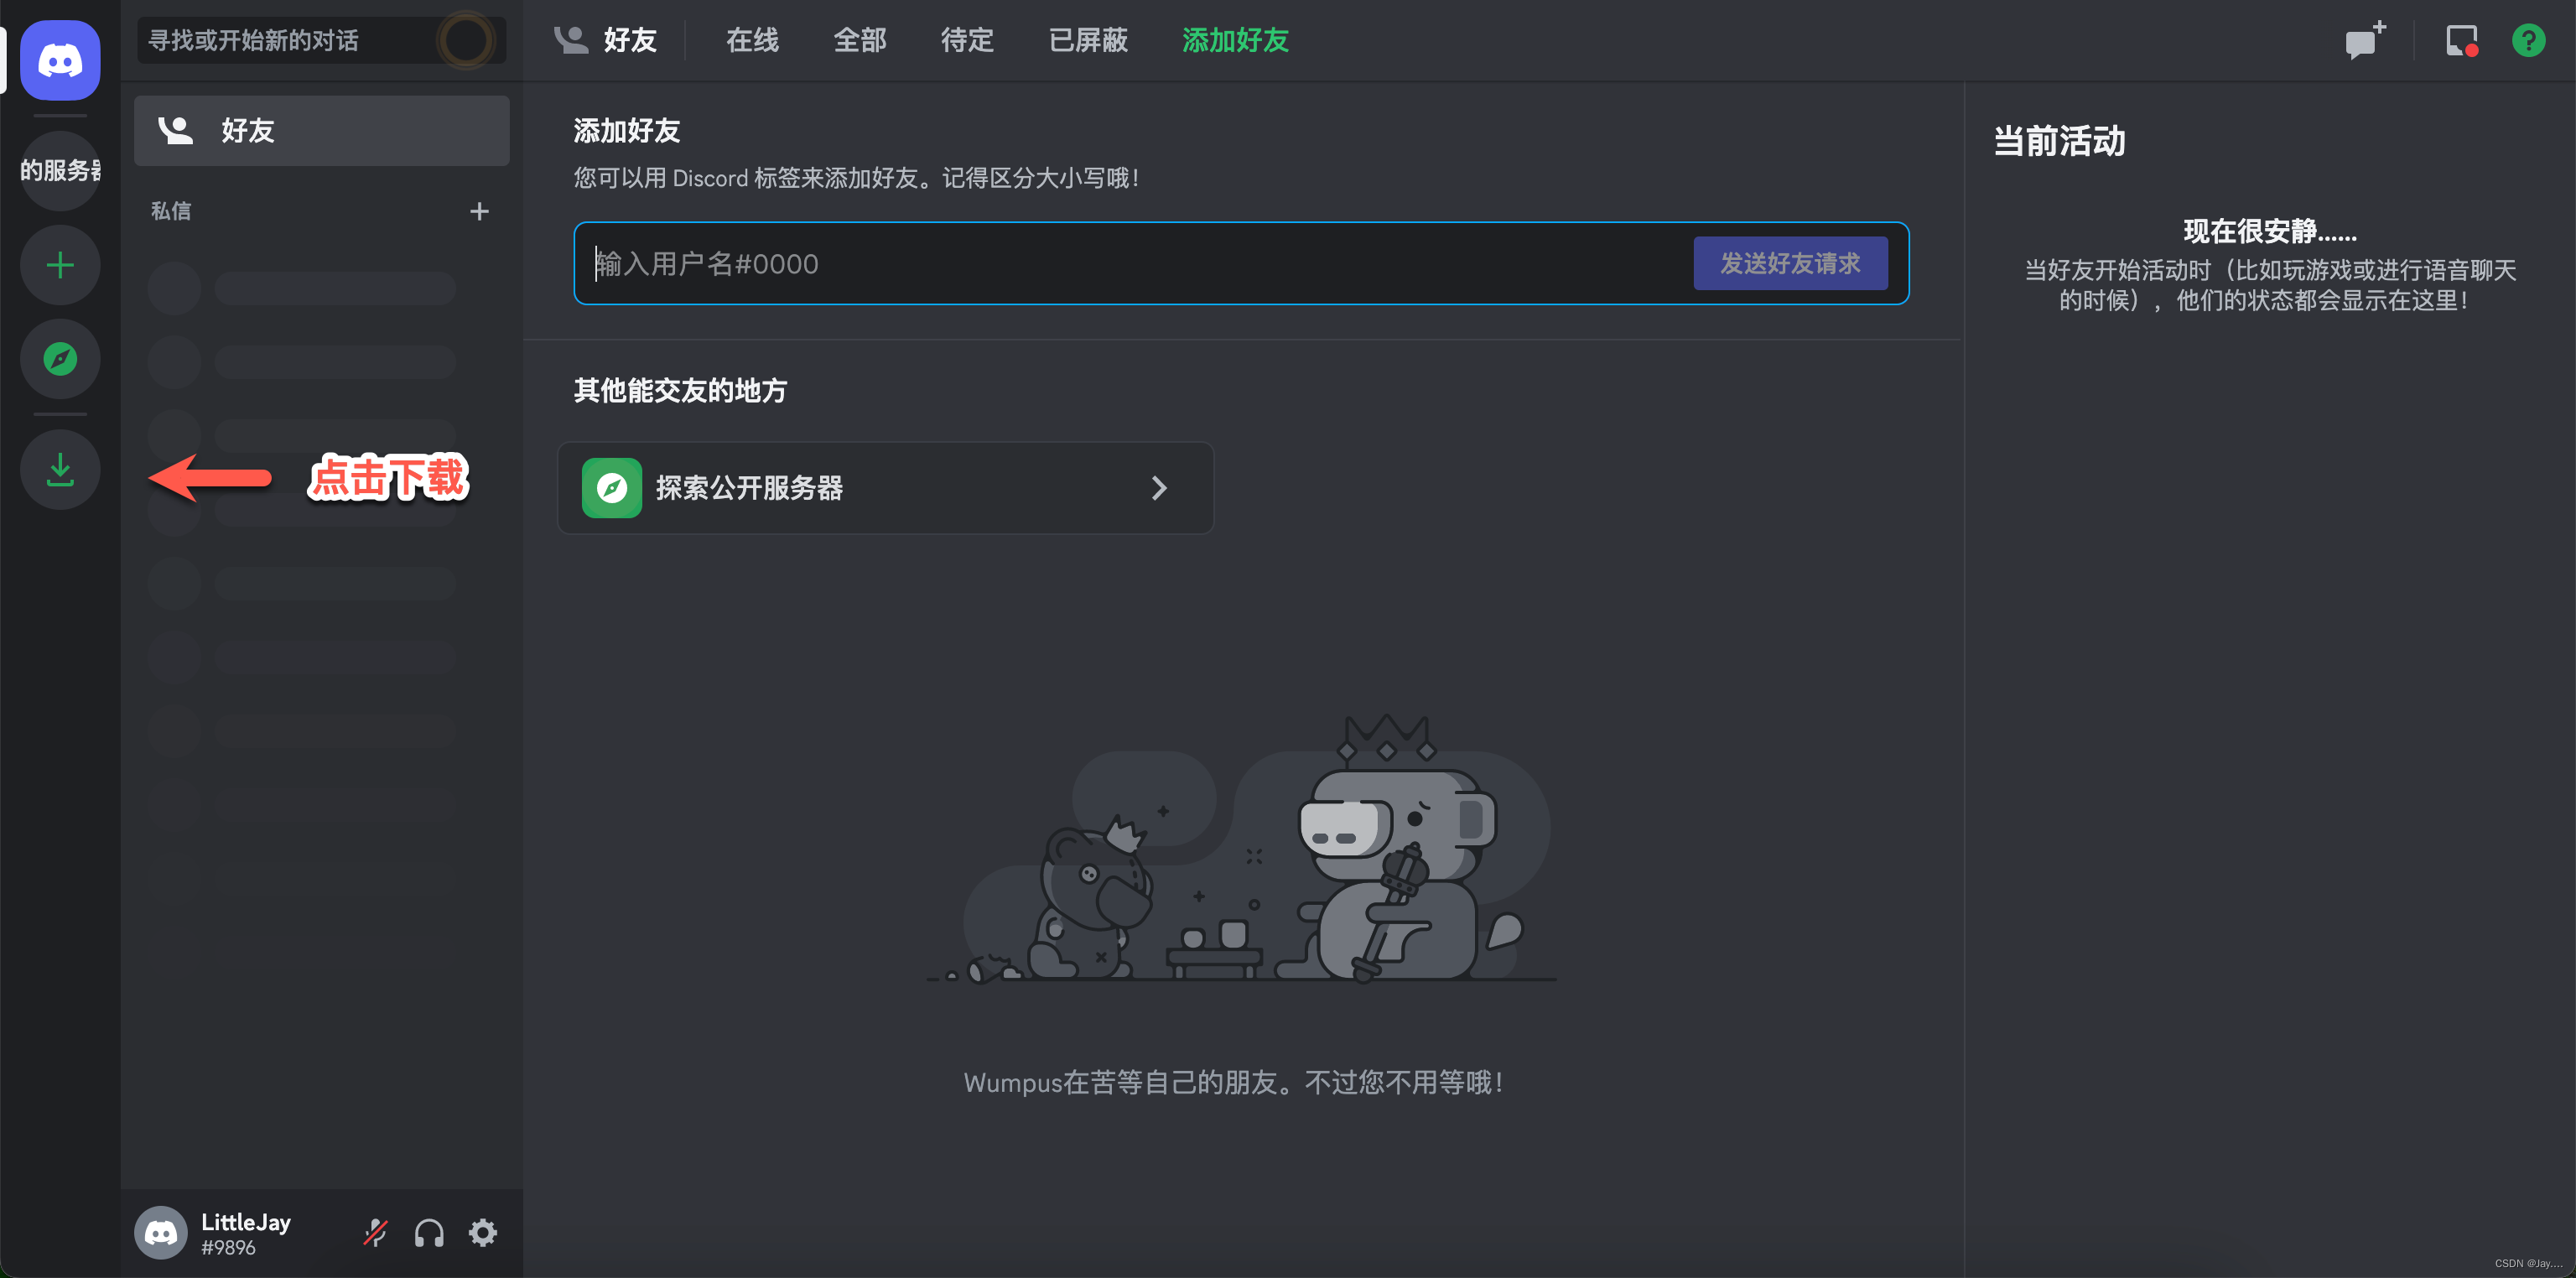The height and width of the screenshot is (1278, 2576).
Task: Toggle the headphones deafen icon
Action: pyautogui.click(x=429, y=1232)
